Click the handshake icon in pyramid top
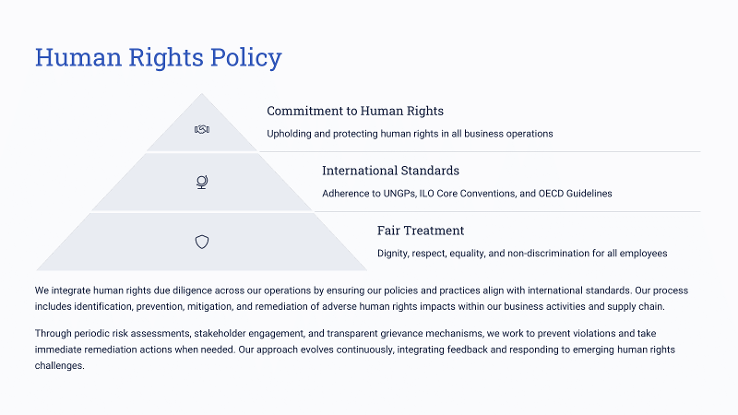 pos(202,129)
